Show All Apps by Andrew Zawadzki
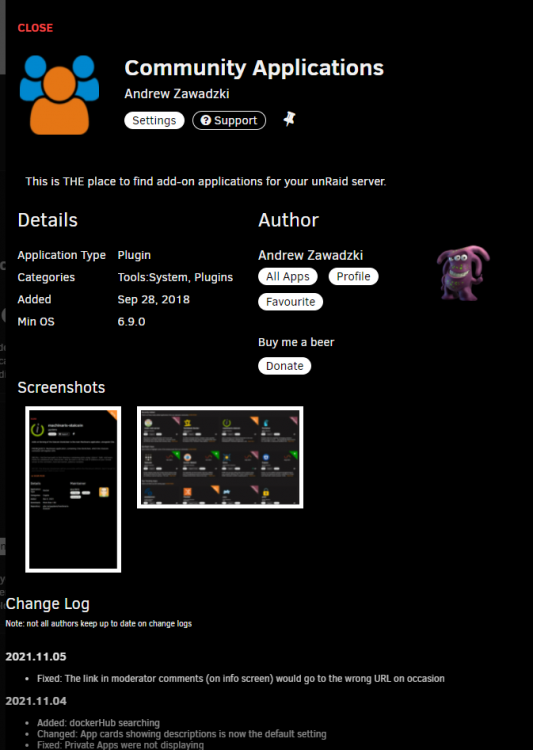This screenshot has height=750, width=533. pyautogui.click(x=288, y=276)
